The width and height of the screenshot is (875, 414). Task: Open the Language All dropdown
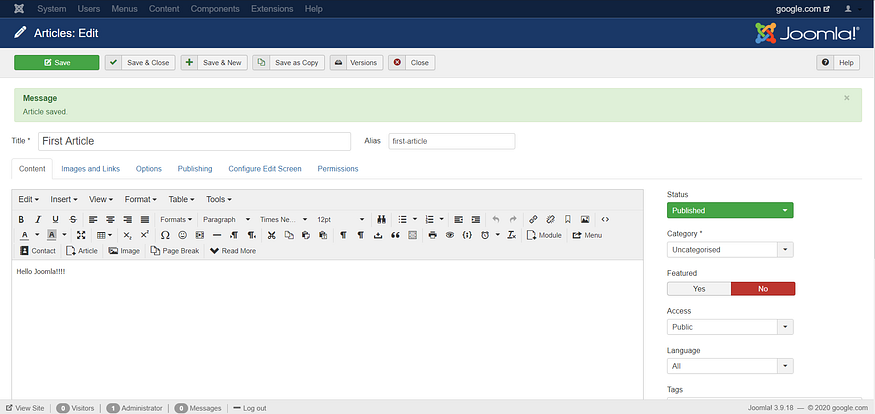tap(730, 366)
